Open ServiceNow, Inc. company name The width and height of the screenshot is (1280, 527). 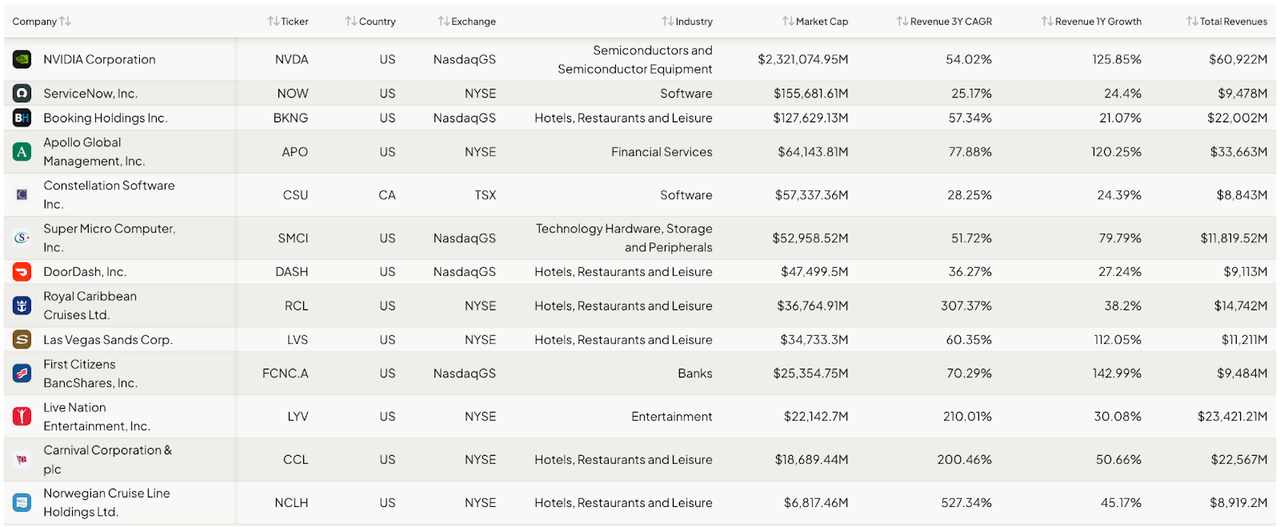[x=91, y=93]
